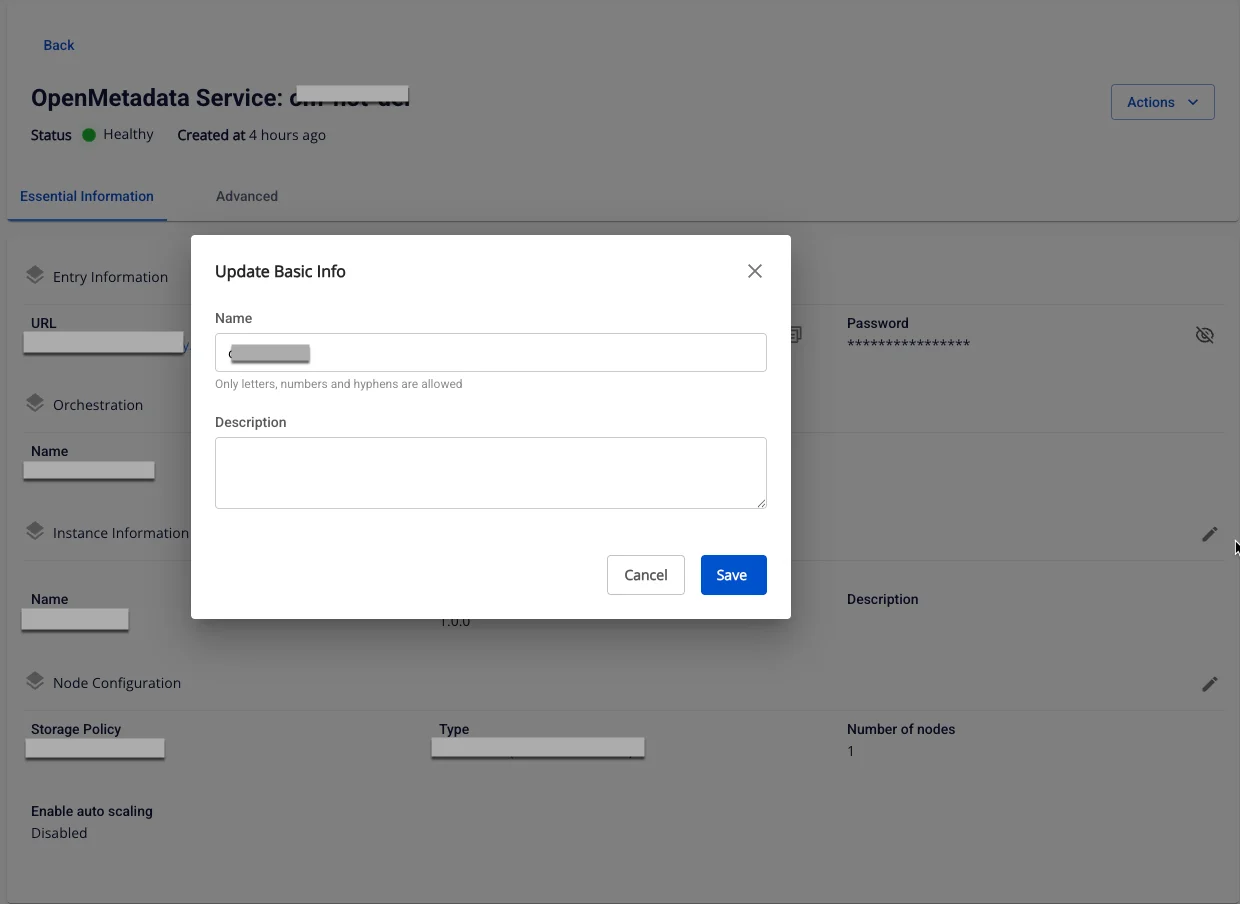Grab the Description textarea resize handle
This screenshot has height=904, width=1240.
click(762, 504)
